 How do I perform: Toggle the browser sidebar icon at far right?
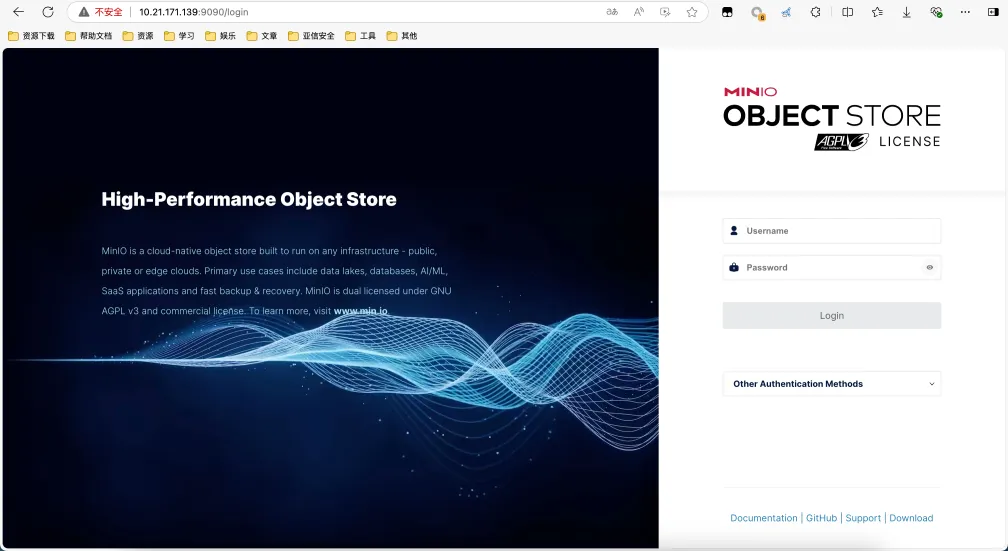coord(993,12)
